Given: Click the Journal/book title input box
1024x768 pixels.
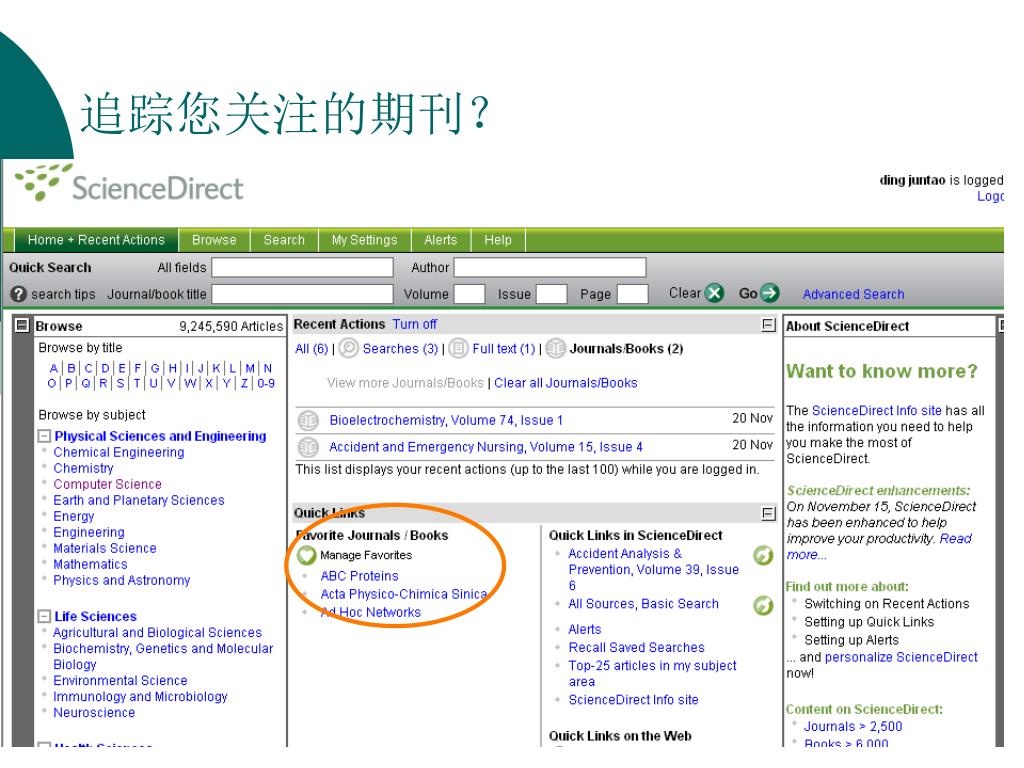Looking at the screenshot, I should pos(302,294).
